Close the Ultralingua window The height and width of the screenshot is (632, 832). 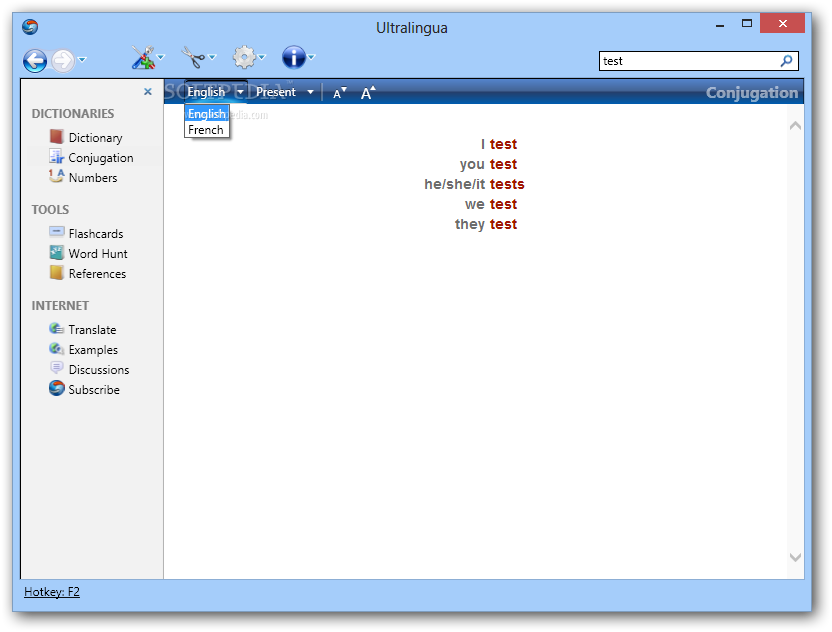(783, 23)
